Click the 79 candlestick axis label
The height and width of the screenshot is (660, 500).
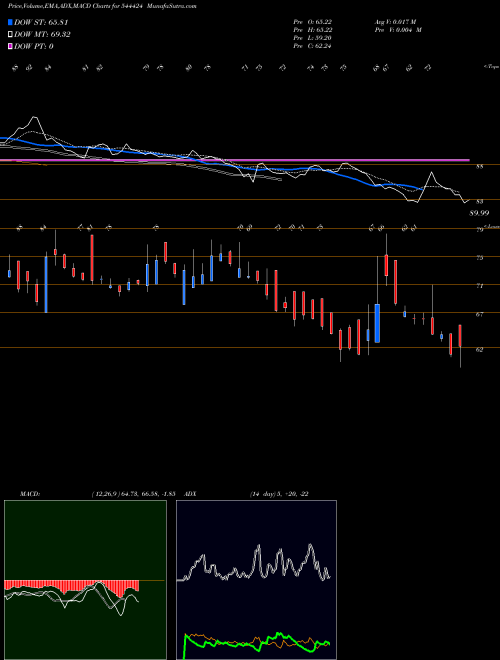pyautogui.click(x=480, y=230)
